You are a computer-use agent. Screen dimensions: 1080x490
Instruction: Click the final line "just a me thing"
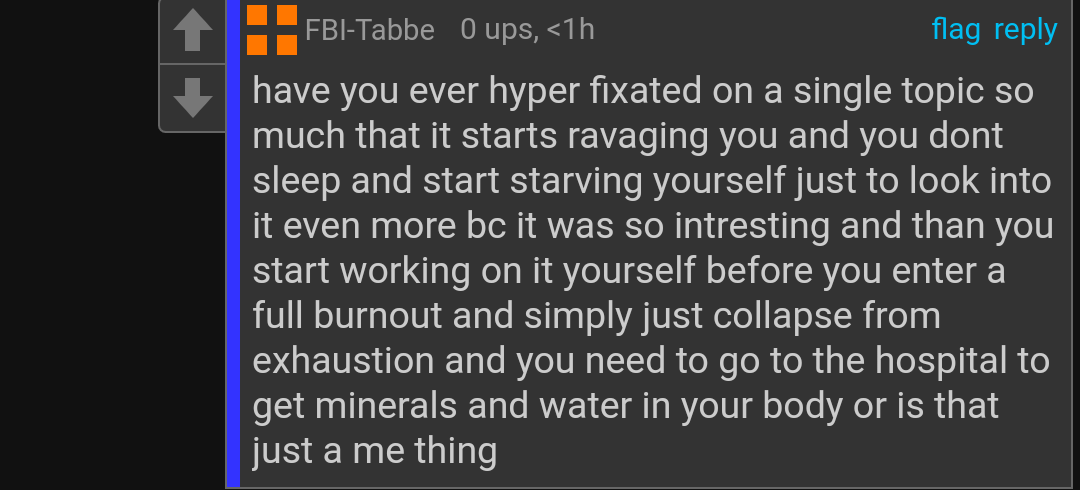(374, 452)
